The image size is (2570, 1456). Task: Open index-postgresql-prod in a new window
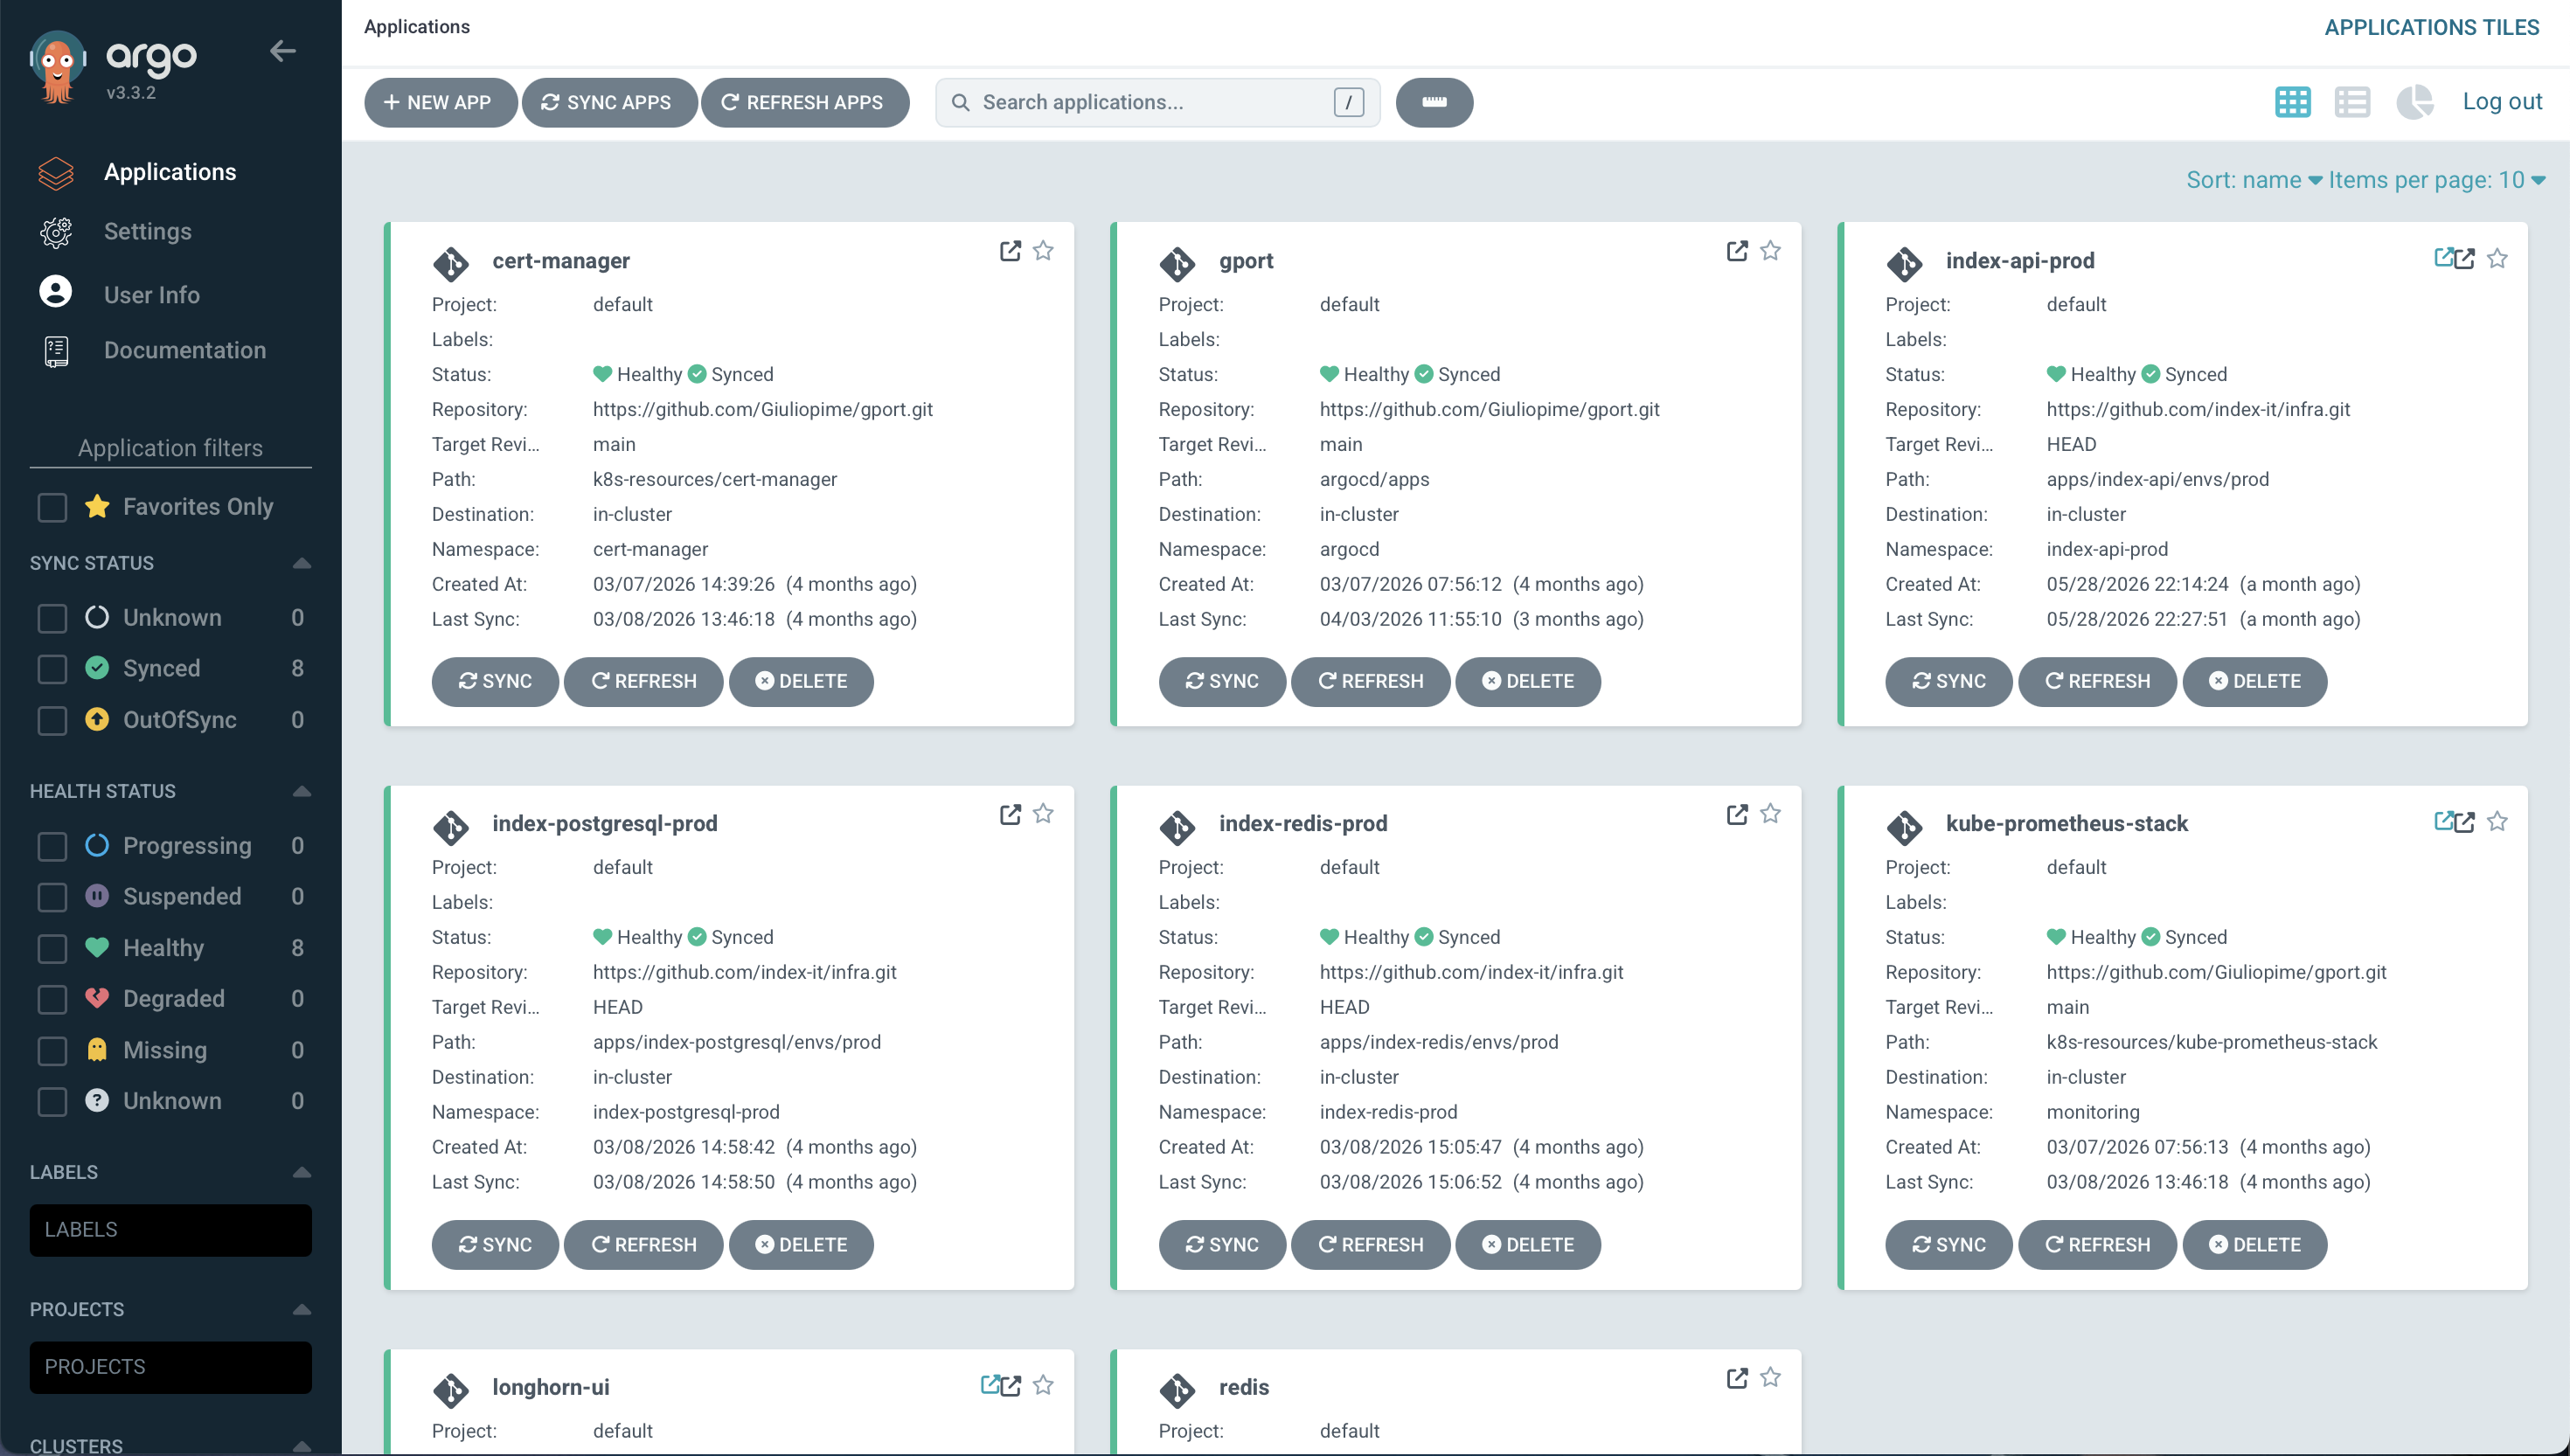click(x=1010, y=814)
